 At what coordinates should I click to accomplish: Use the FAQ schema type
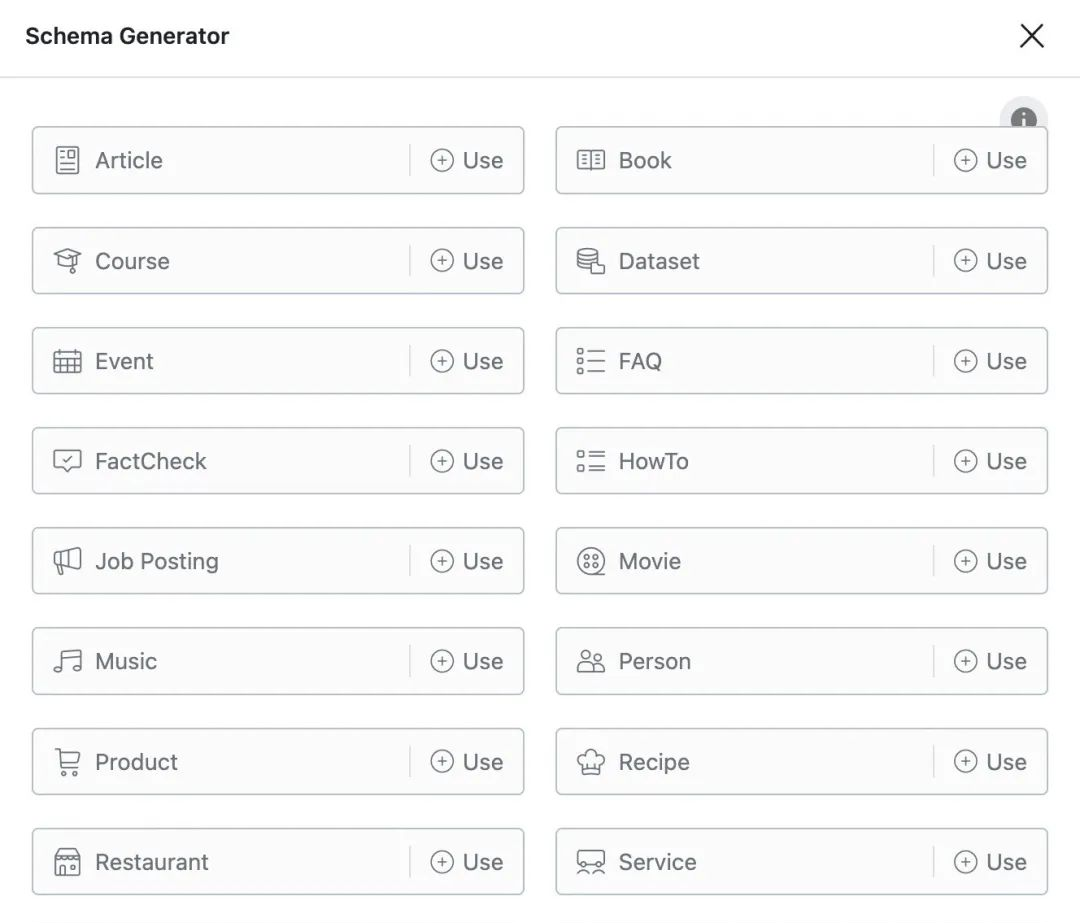point(990,361)
